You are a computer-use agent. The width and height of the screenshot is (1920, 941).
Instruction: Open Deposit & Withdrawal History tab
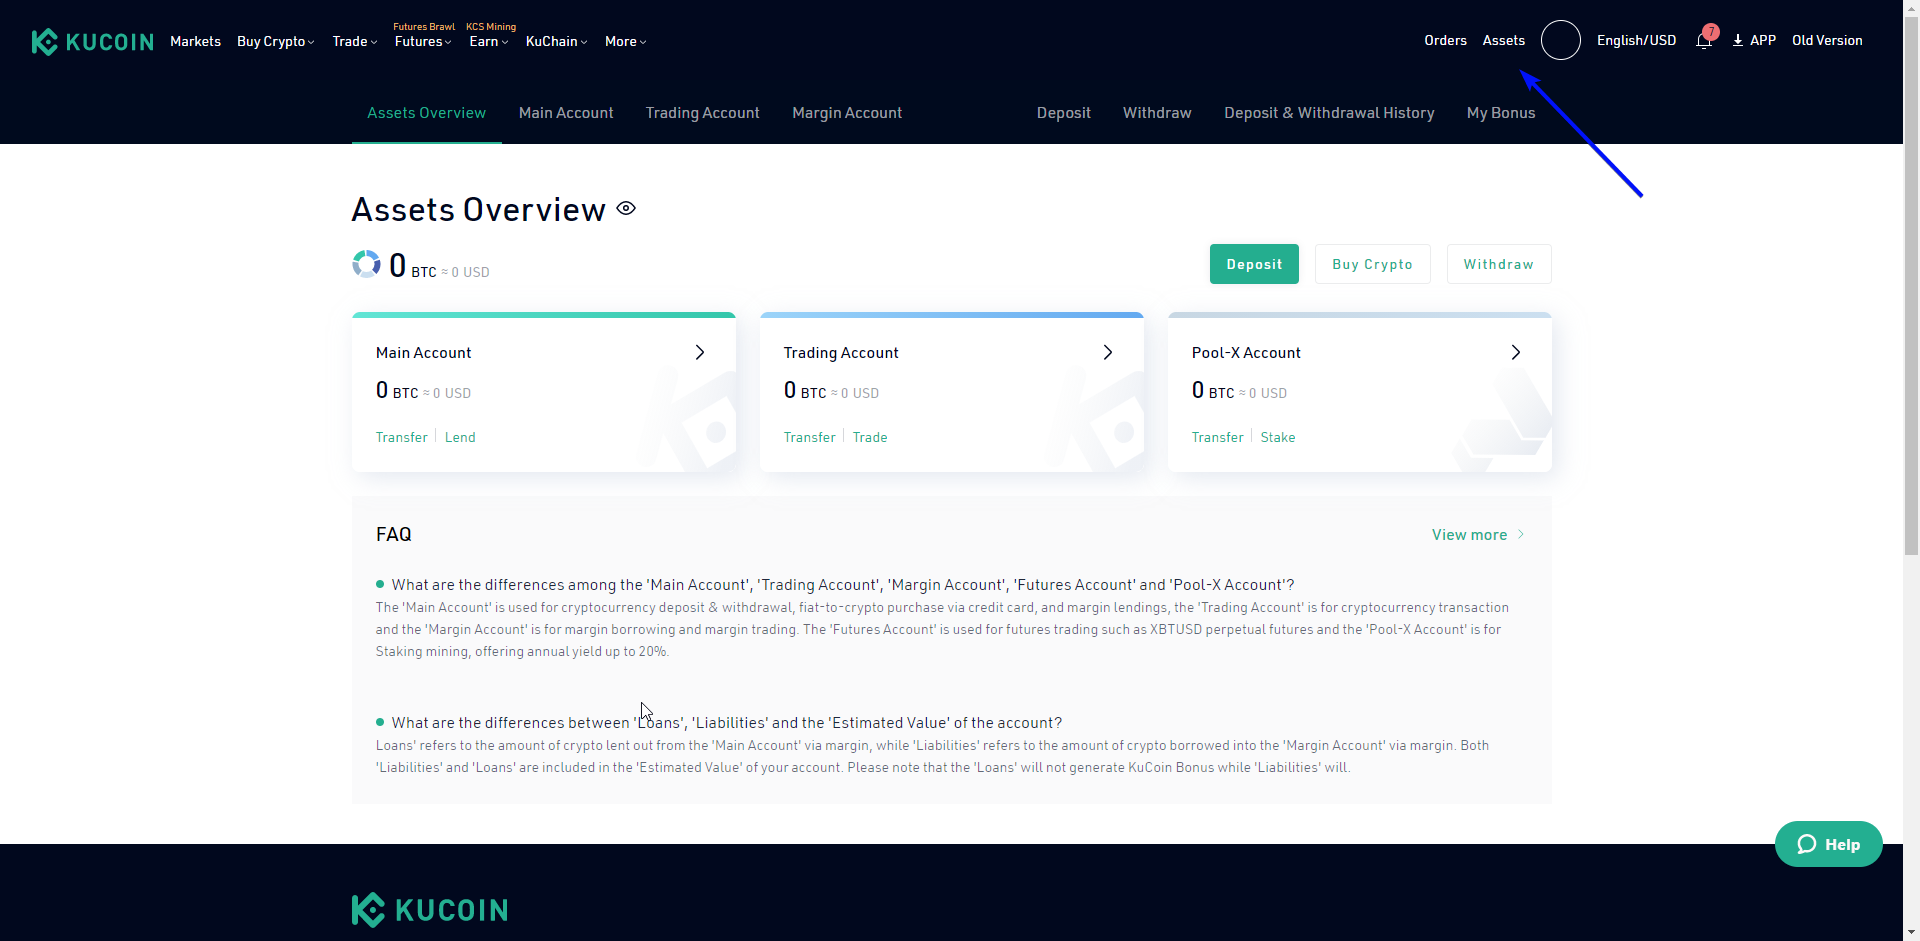click(x=1328, y=113)
